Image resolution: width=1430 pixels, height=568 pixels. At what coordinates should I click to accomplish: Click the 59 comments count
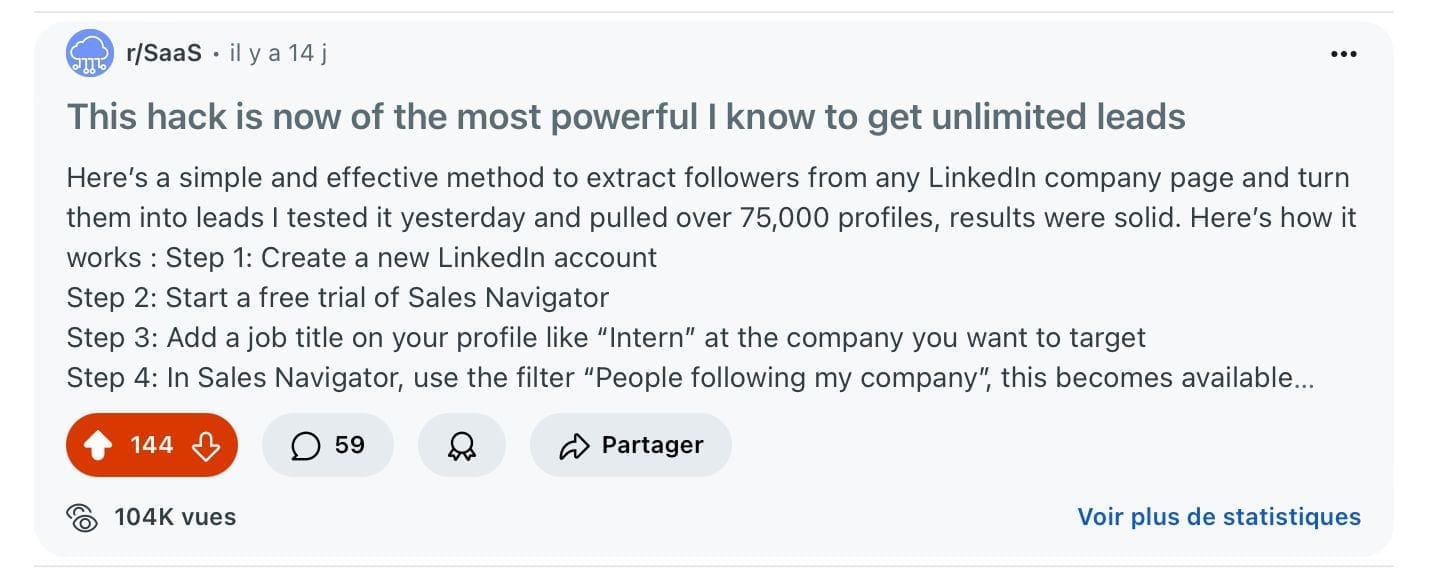coord(350,445)
